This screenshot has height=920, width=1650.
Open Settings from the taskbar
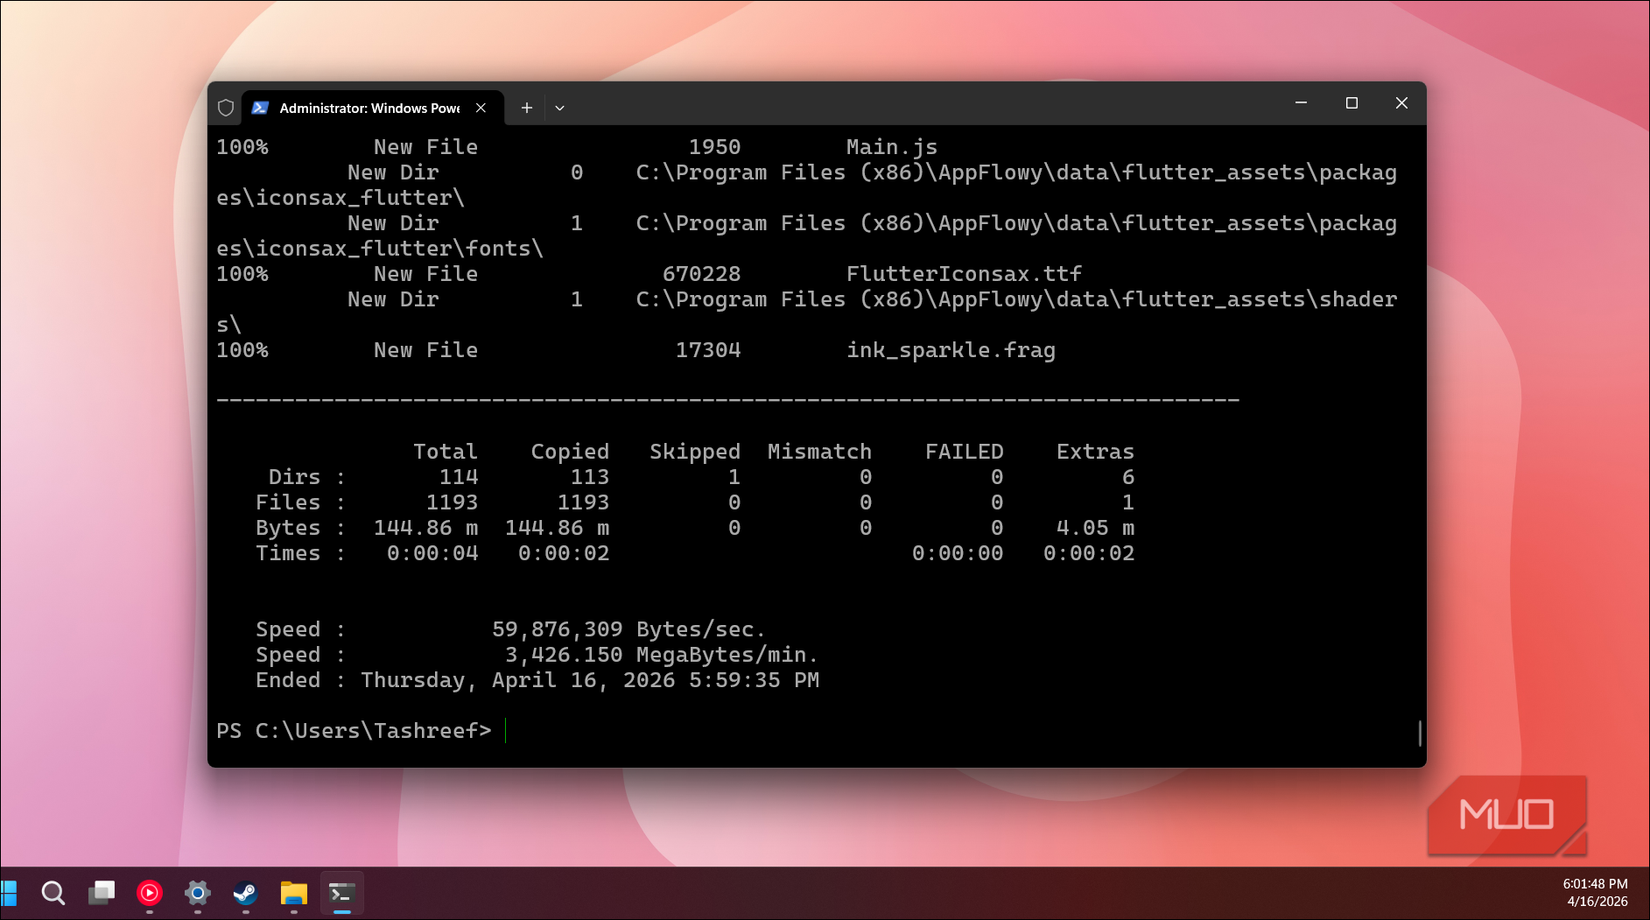(x=197, y=893)
